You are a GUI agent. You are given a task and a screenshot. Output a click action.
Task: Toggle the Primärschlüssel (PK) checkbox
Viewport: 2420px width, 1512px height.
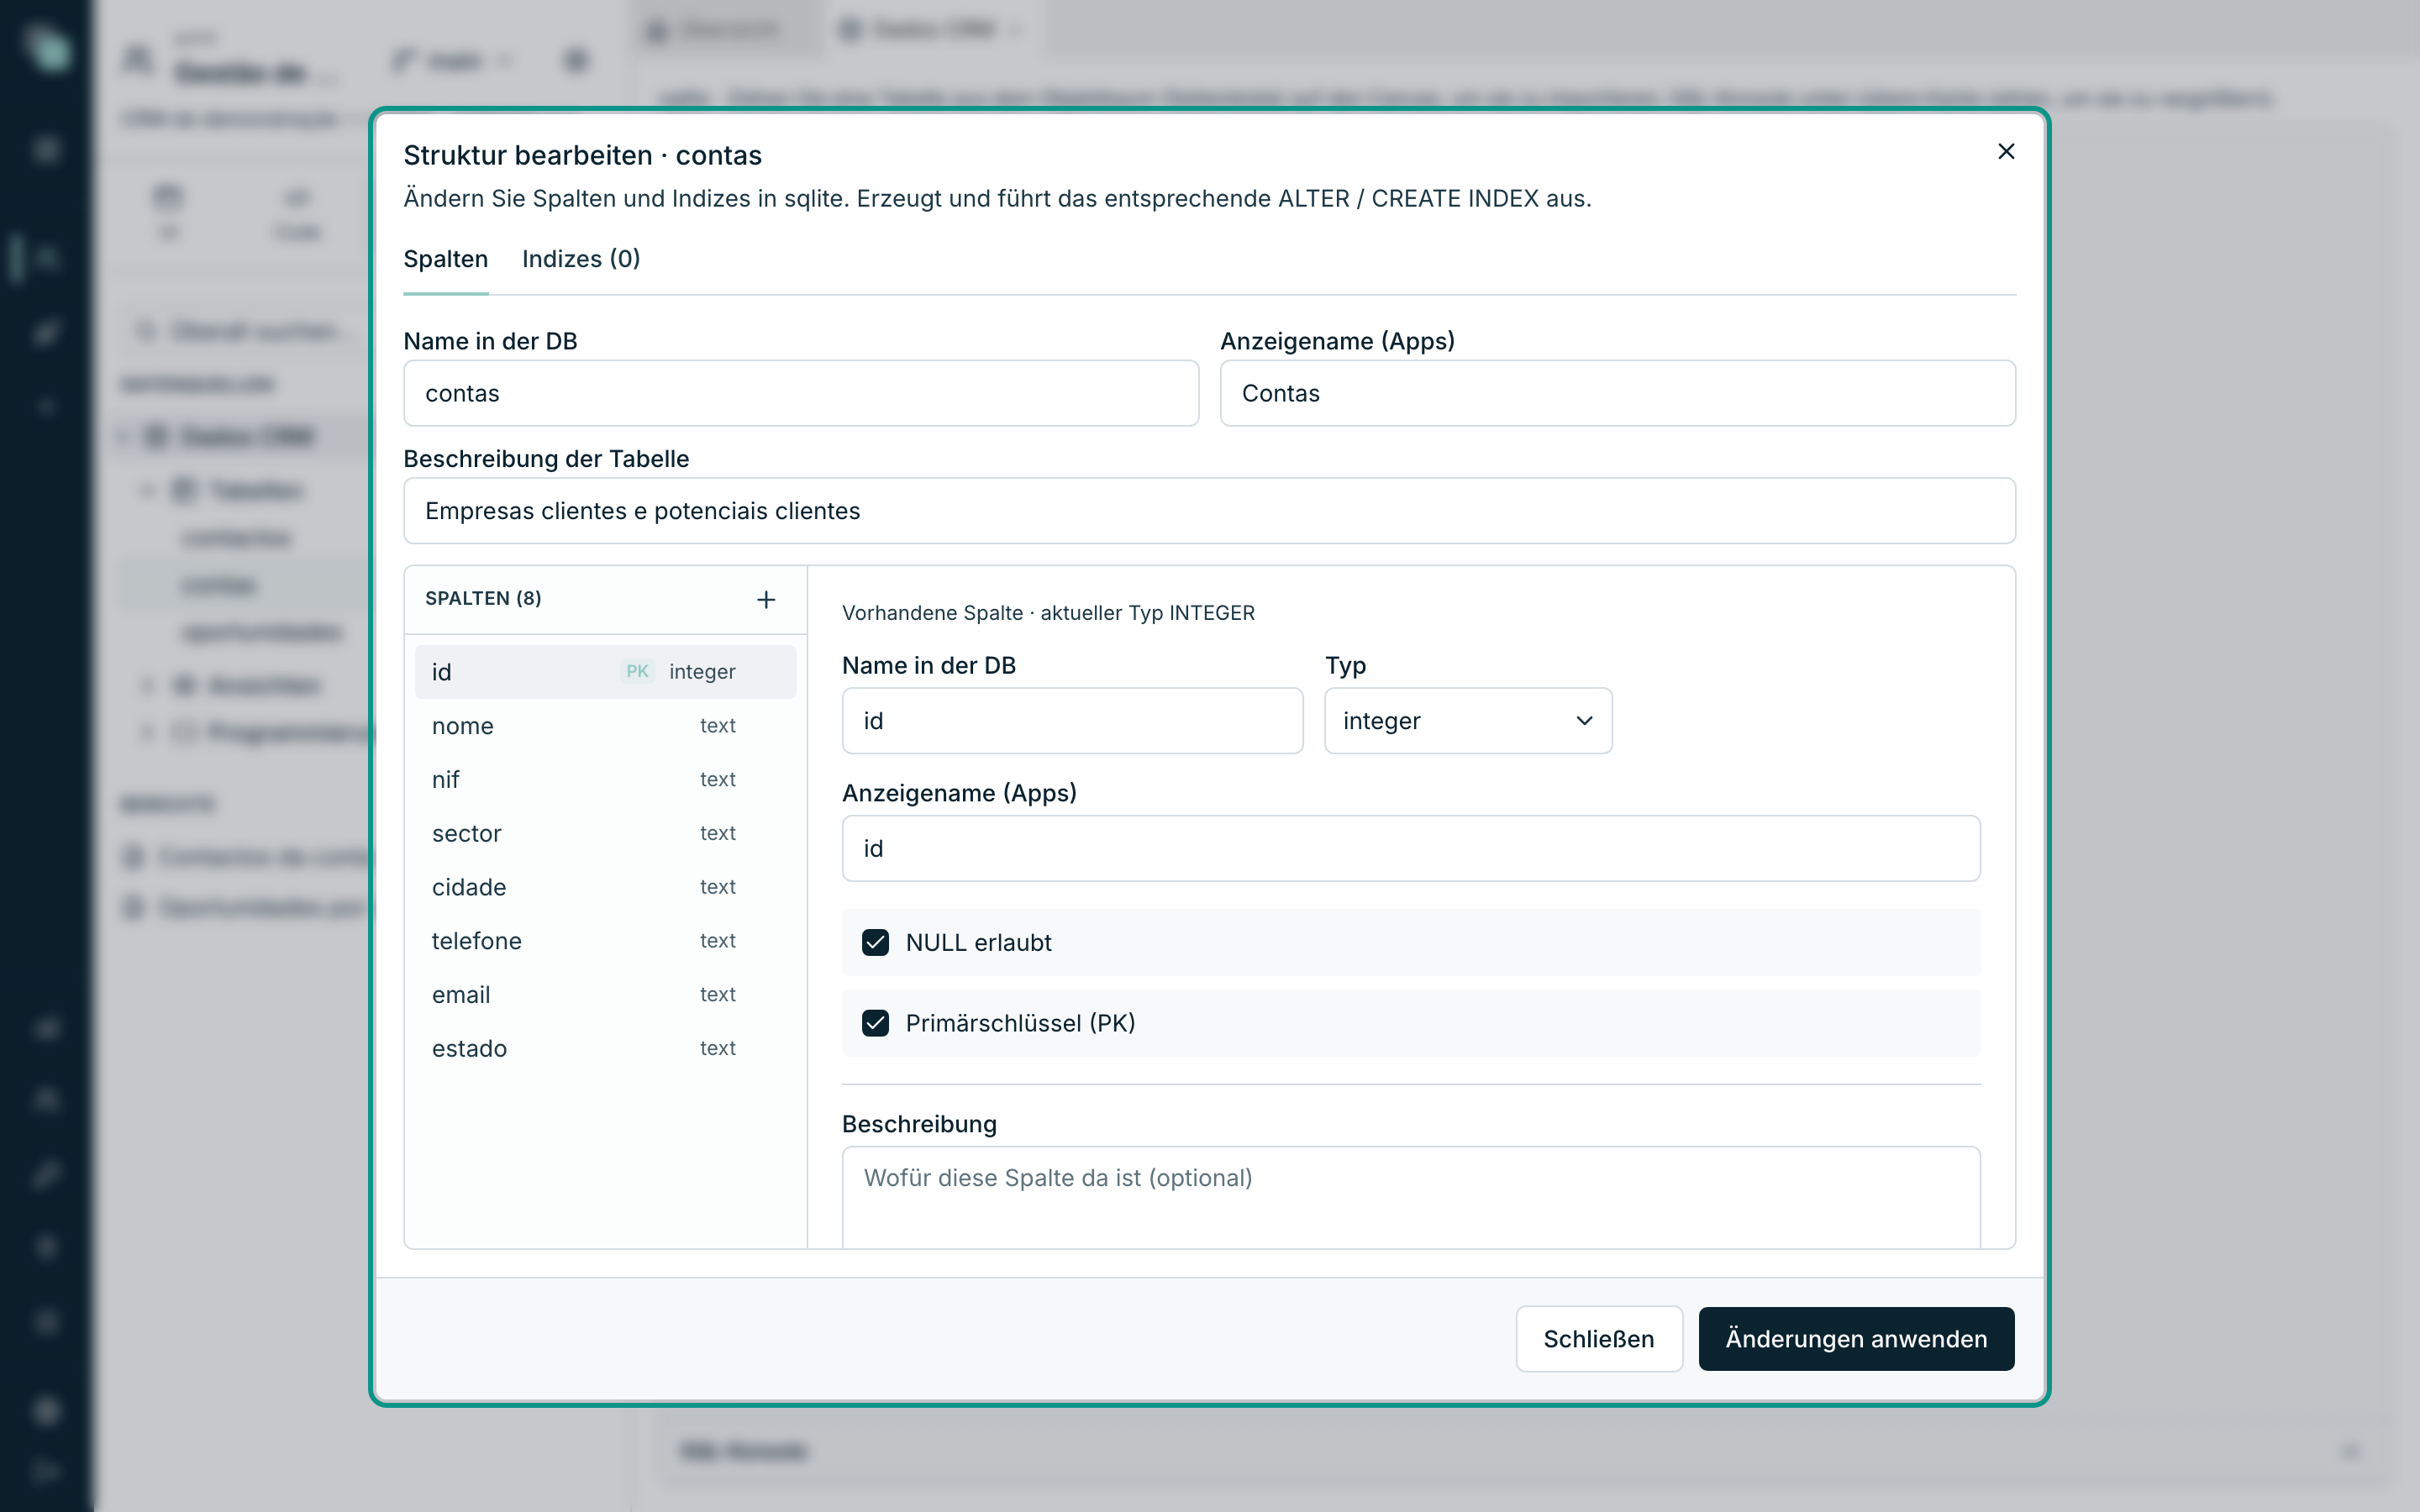(x=875, y=1023)
